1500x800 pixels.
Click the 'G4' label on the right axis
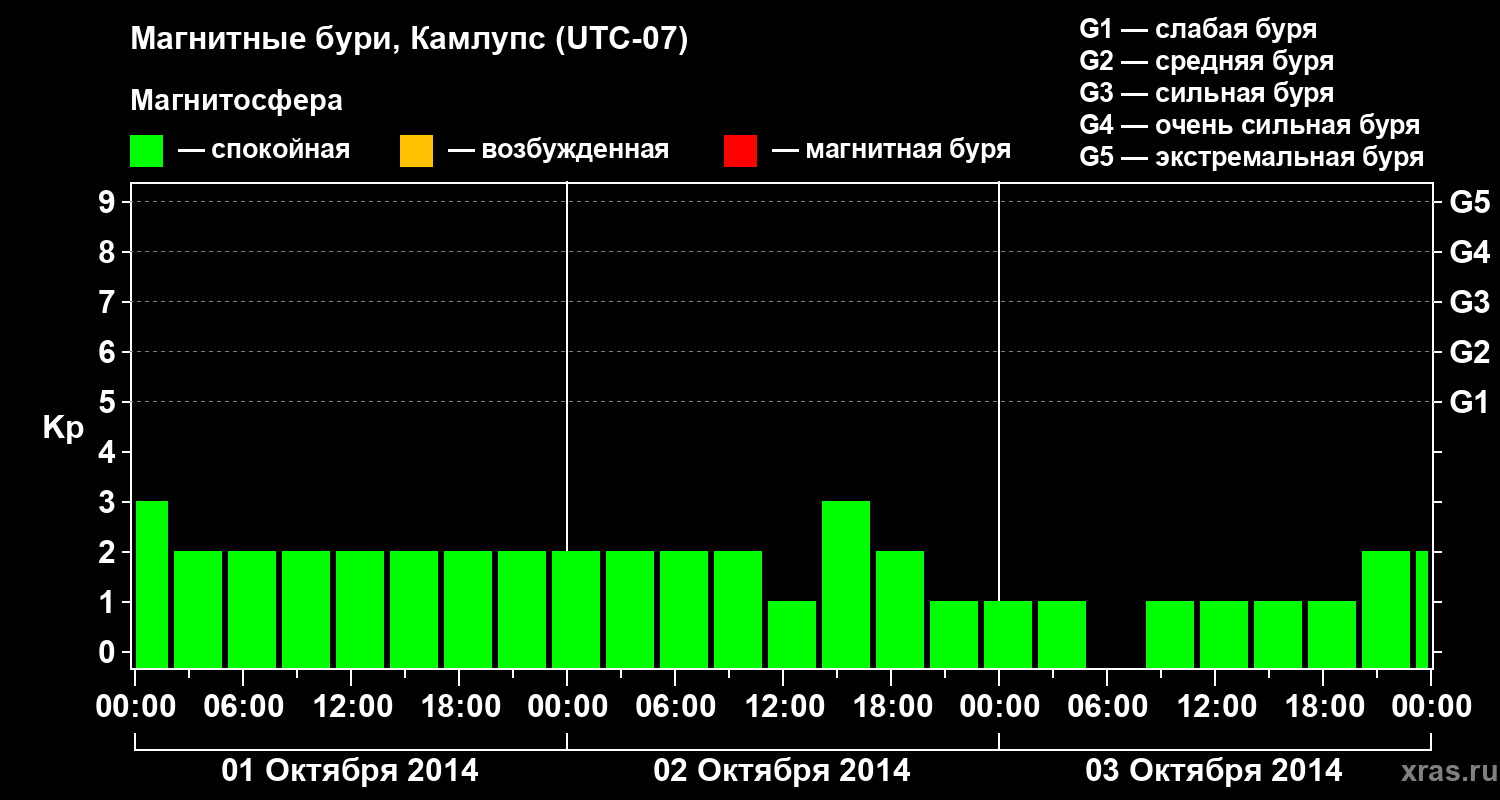point(1469,252)
